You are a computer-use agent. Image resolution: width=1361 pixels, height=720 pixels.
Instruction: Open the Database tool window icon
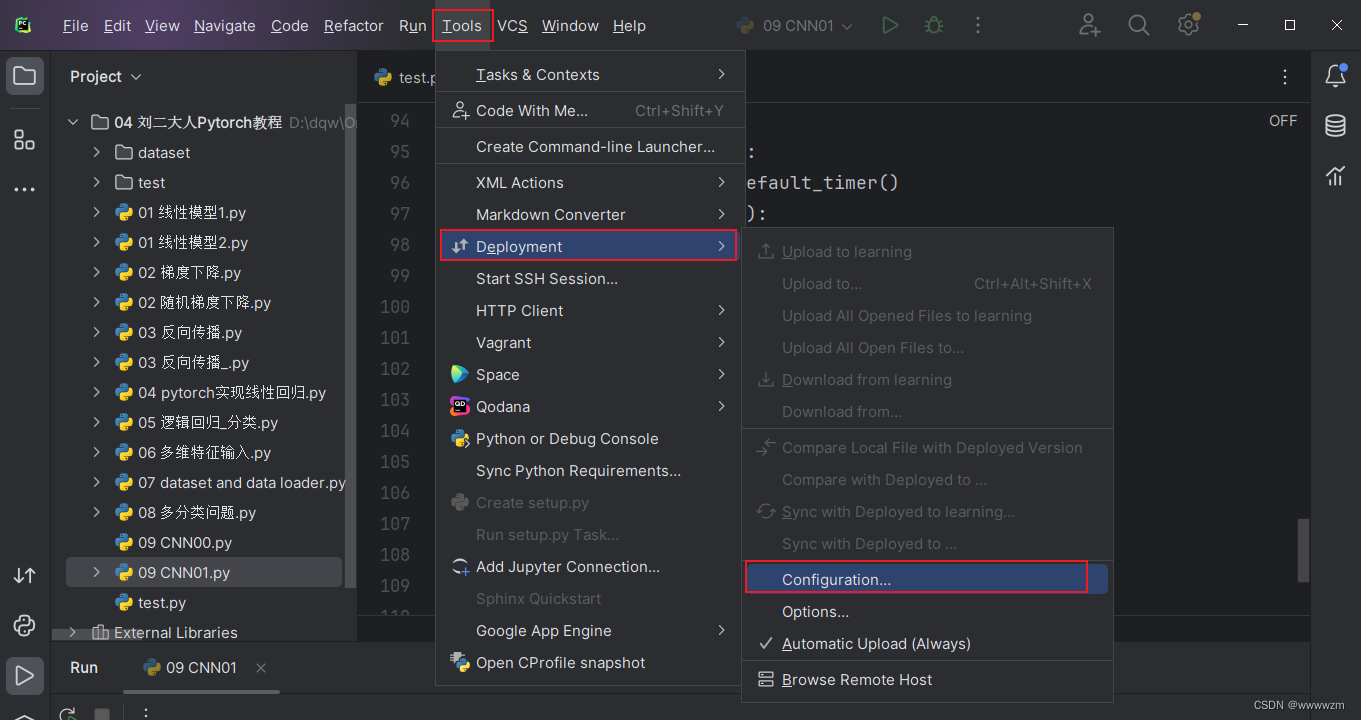point(1335,126)
